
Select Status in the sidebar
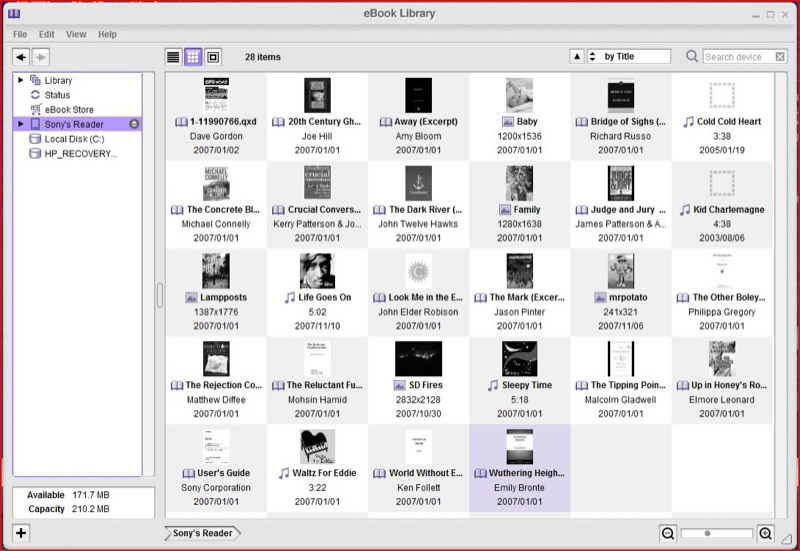tap(57, 95)
